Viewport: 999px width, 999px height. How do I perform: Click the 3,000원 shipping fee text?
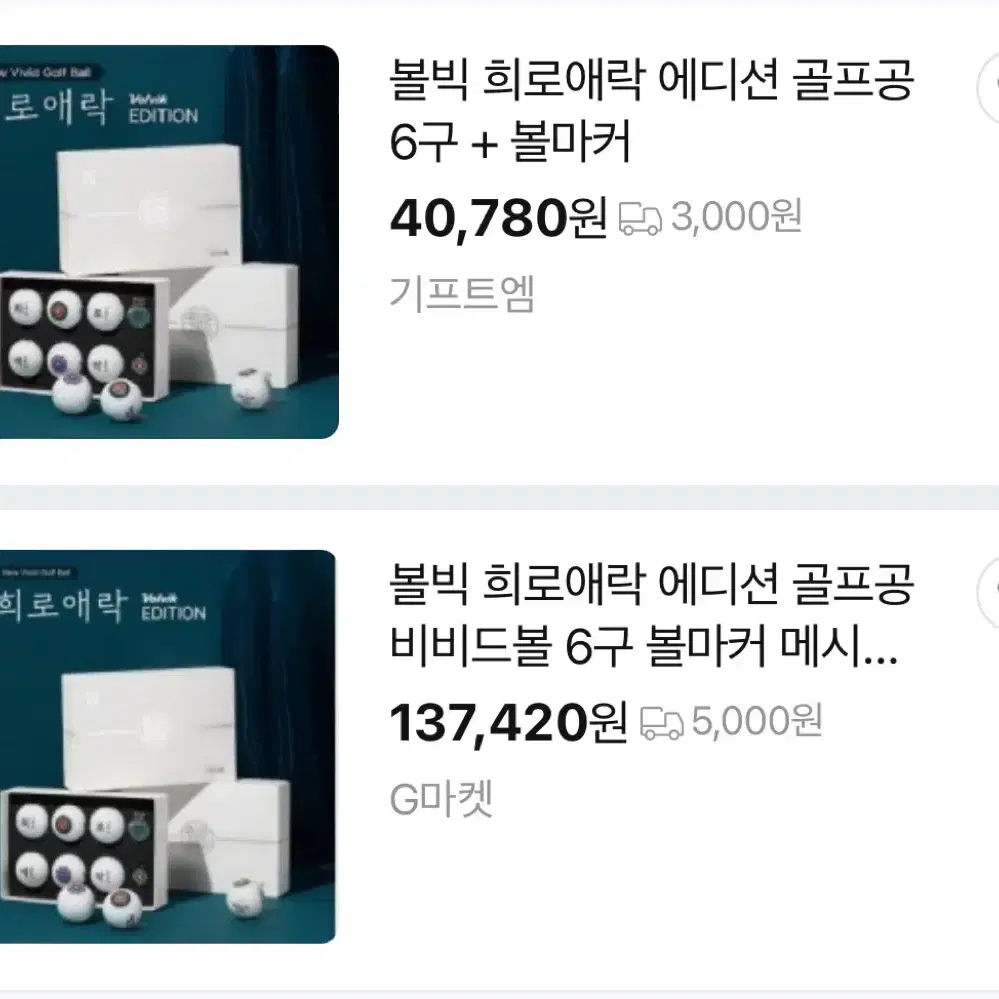(737, 217)
